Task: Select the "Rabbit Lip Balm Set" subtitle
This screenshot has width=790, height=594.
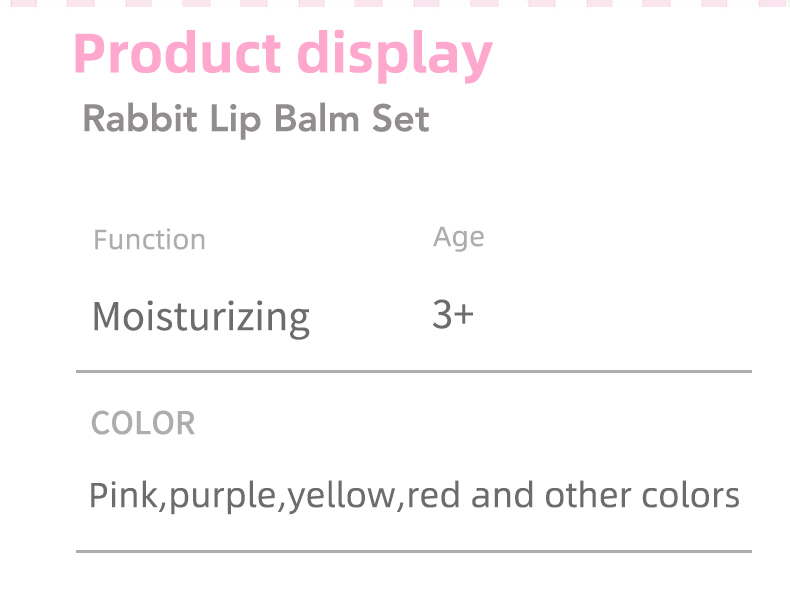Action: point(255,119)
